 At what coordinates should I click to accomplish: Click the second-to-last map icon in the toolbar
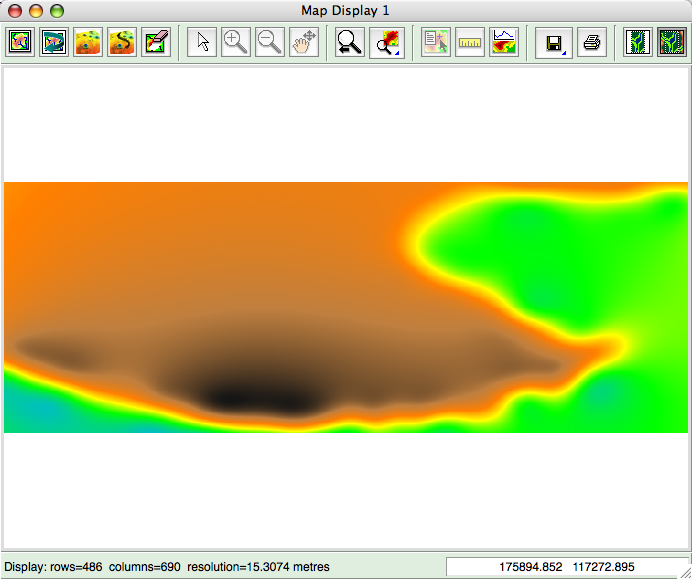pyautogui.click(x=637, y=42)
